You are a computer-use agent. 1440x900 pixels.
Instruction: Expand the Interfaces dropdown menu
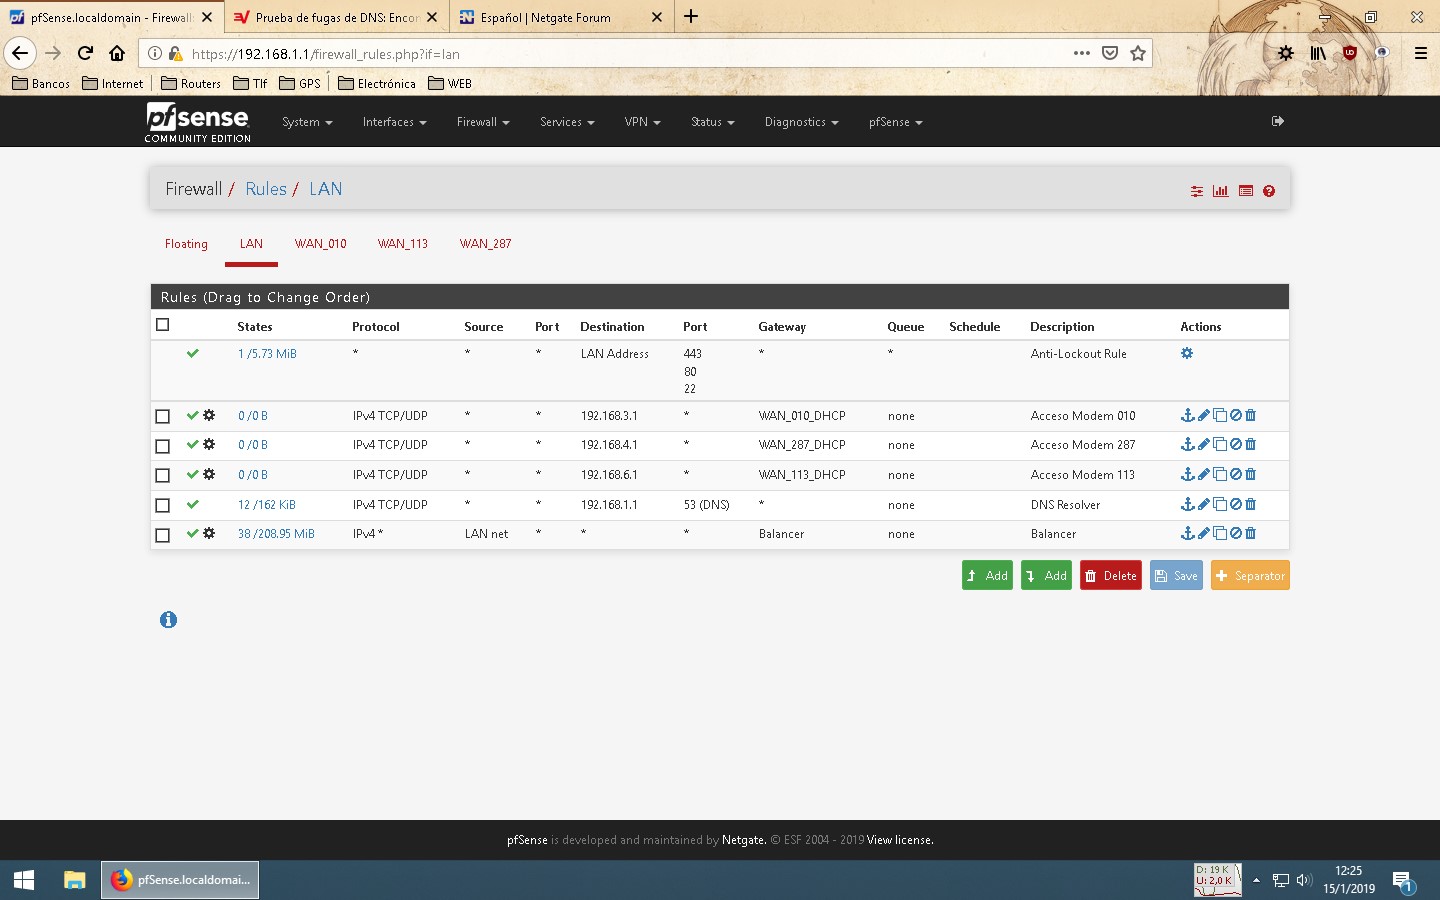[394, 122]
